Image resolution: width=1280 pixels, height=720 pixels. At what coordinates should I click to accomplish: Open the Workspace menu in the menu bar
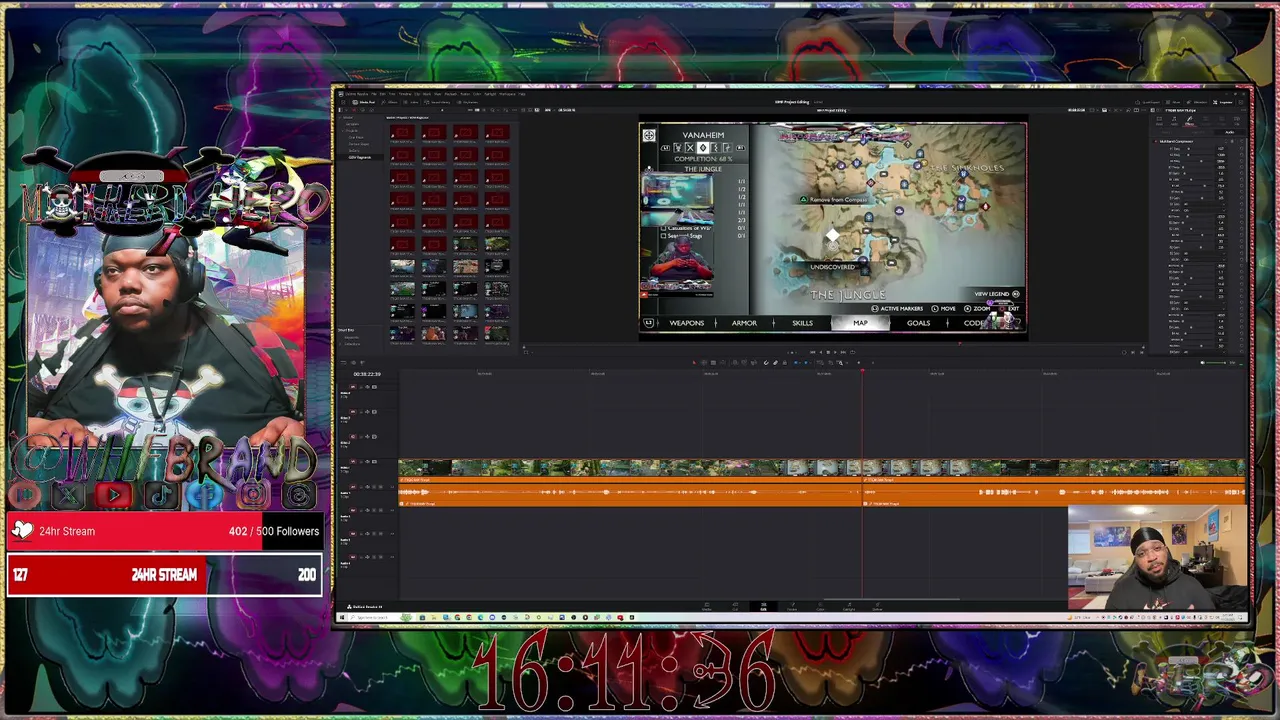point(507,94)
